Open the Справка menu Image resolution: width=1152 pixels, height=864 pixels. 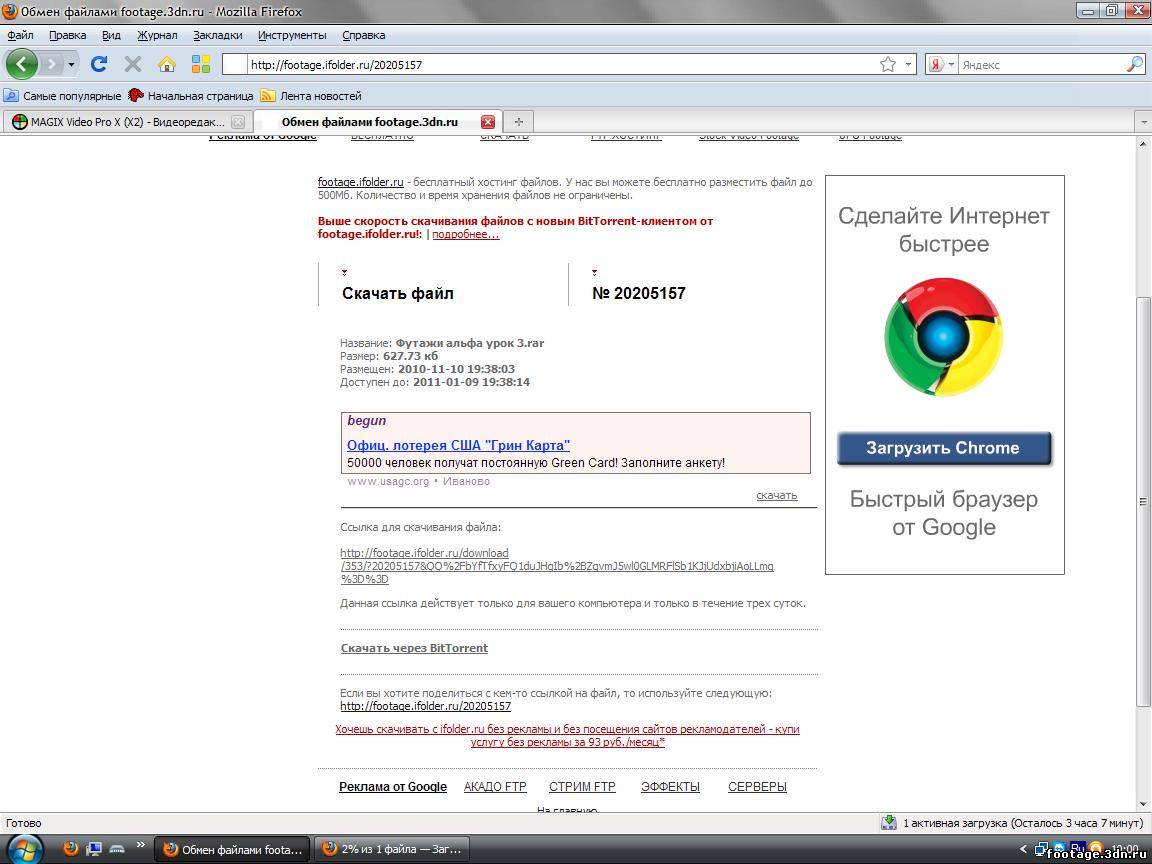click(364, 35)
